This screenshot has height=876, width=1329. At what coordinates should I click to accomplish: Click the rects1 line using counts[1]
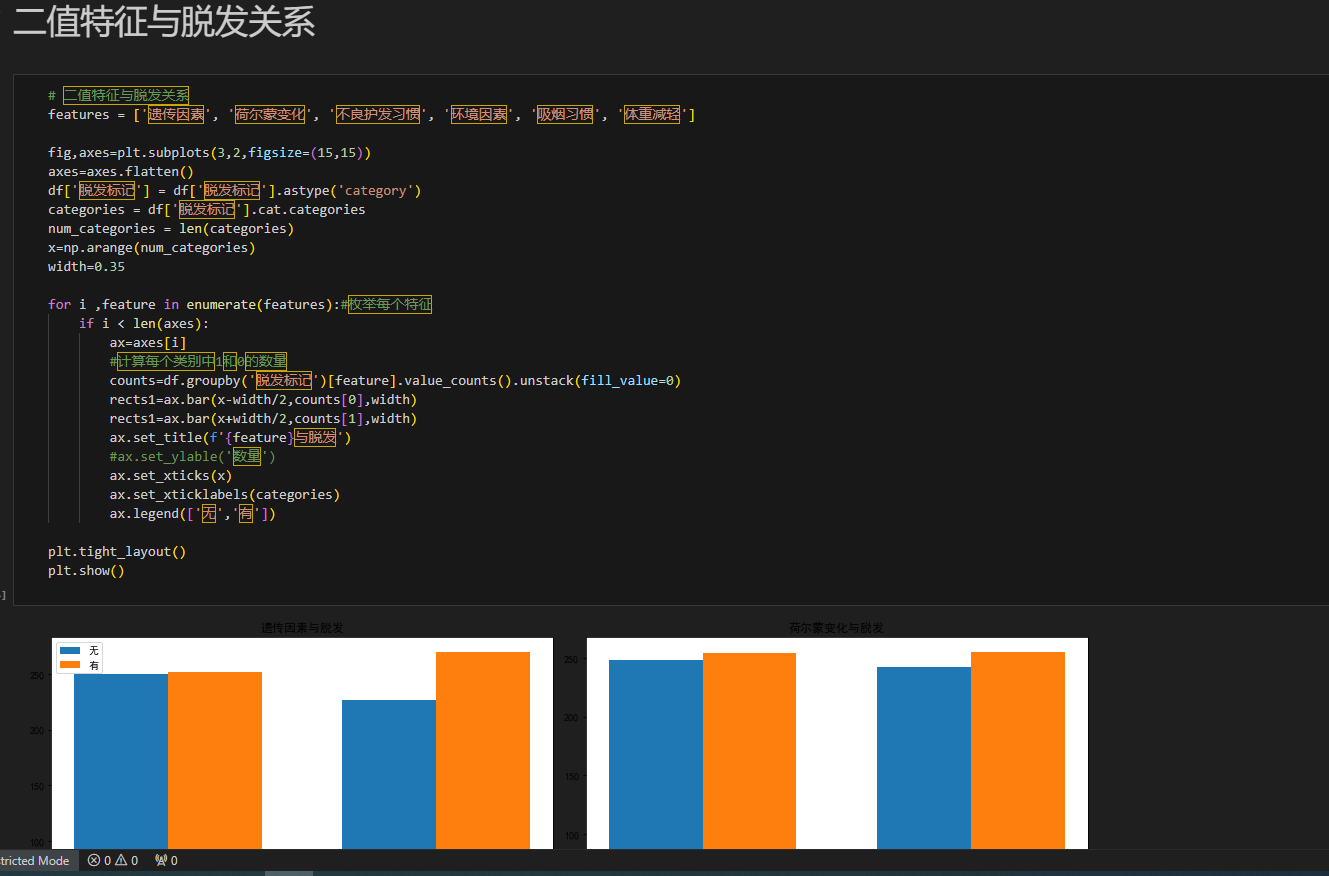tap(263, 418)
